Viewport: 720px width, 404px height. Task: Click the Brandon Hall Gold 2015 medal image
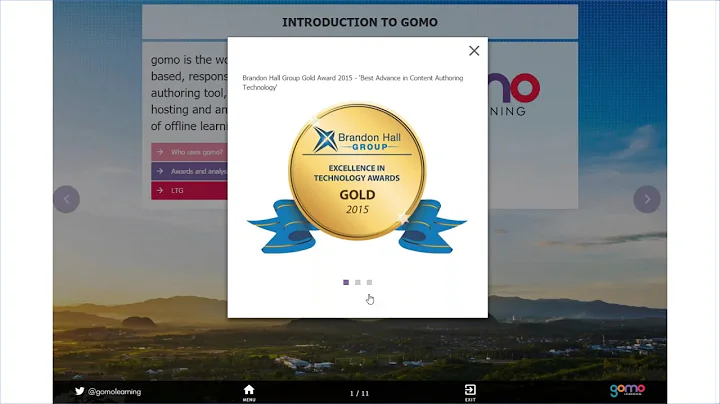pos(357,178)
